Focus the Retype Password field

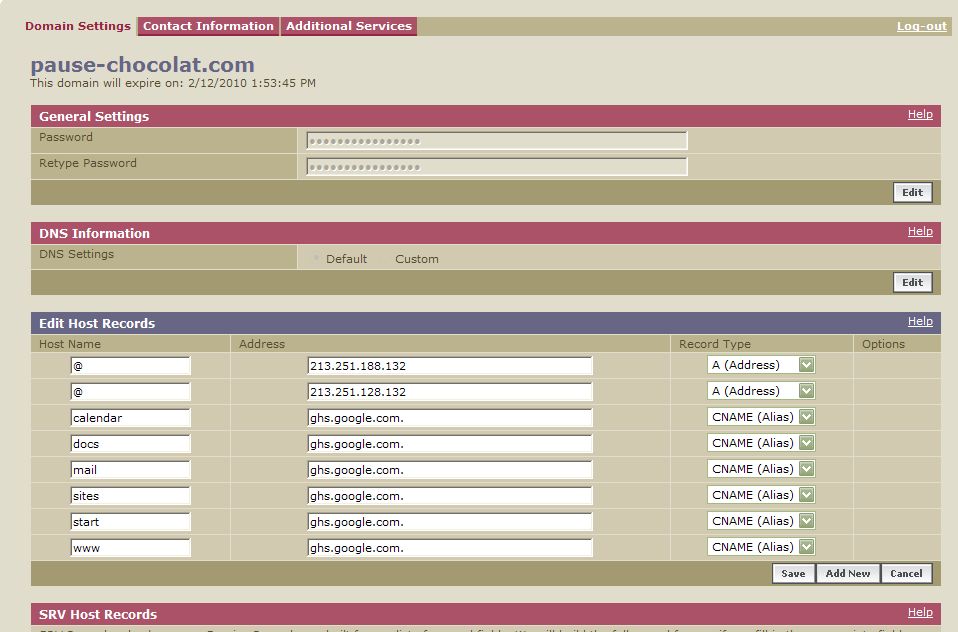point(497,167)
